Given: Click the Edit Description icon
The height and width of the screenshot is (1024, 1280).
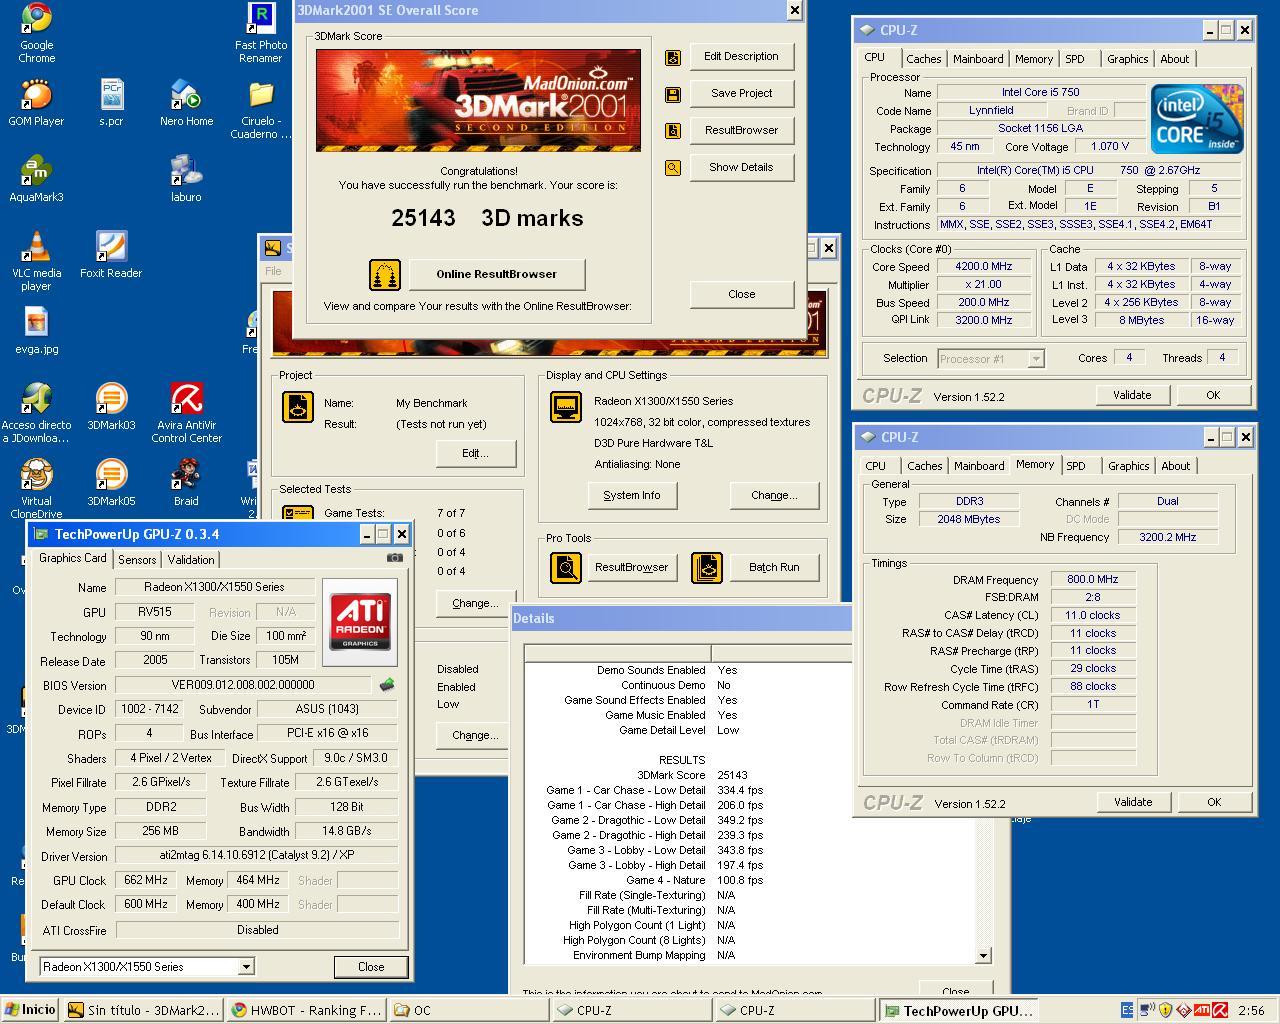Looking at the screenshot, I should pos(673,57).
